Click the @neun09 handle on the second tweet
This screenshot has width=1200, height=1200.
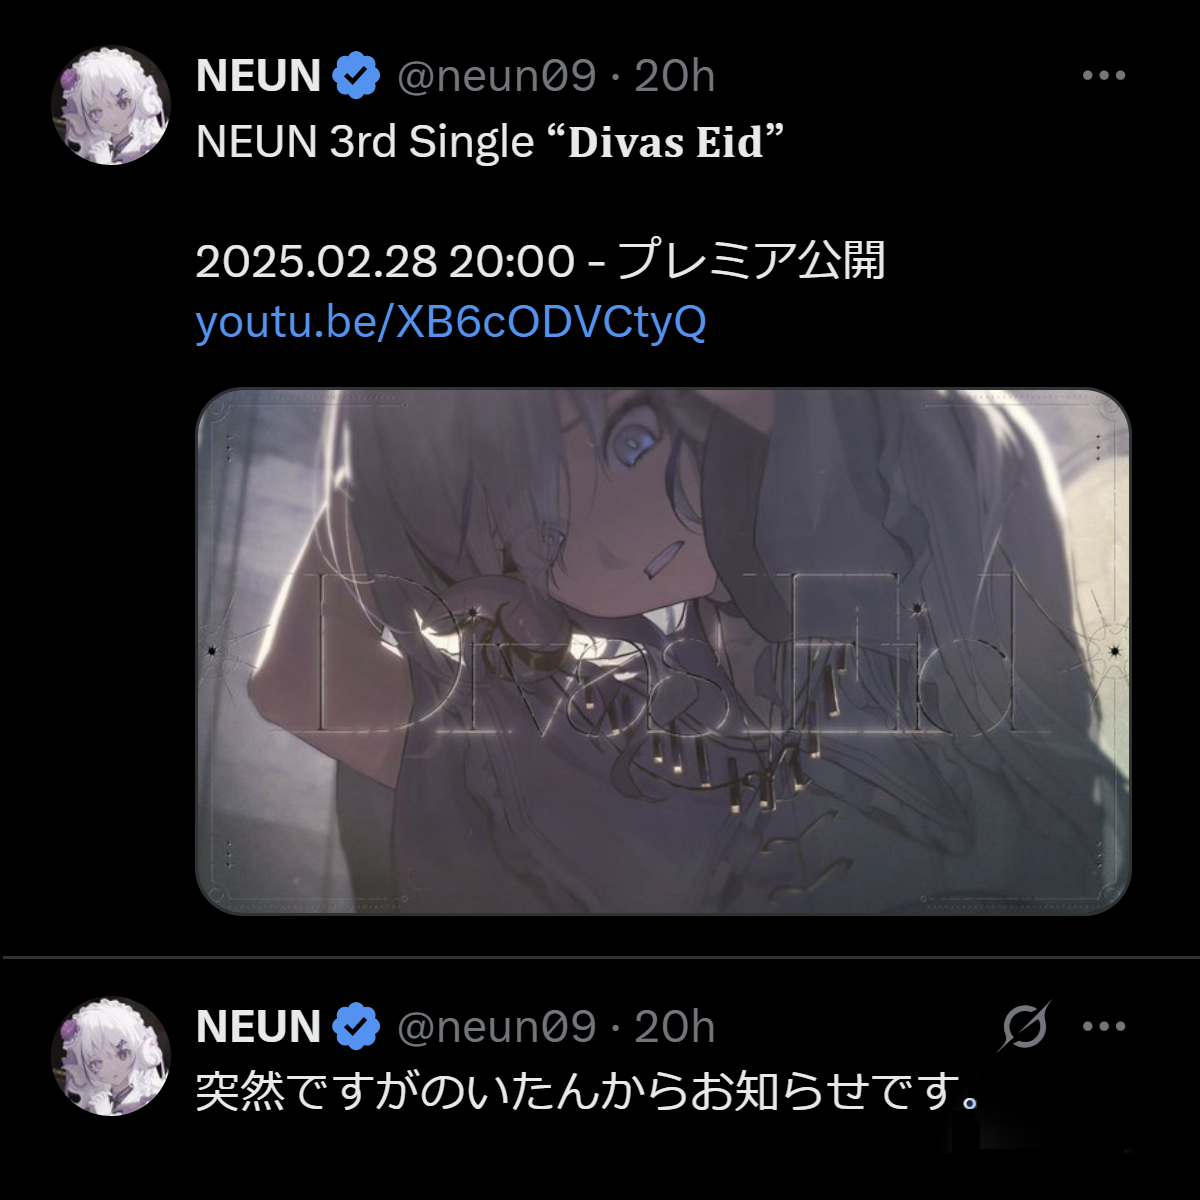click(497, 1027)
